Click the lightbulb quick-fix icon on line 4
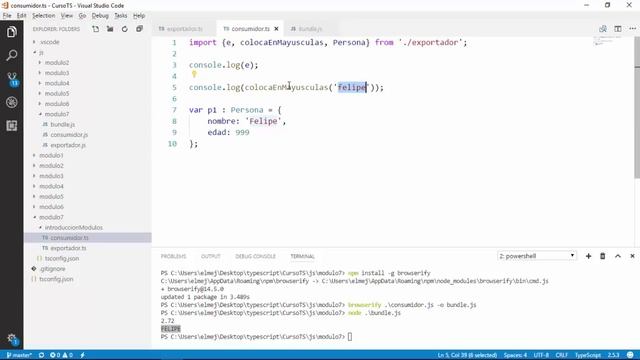 pos(194,74)
